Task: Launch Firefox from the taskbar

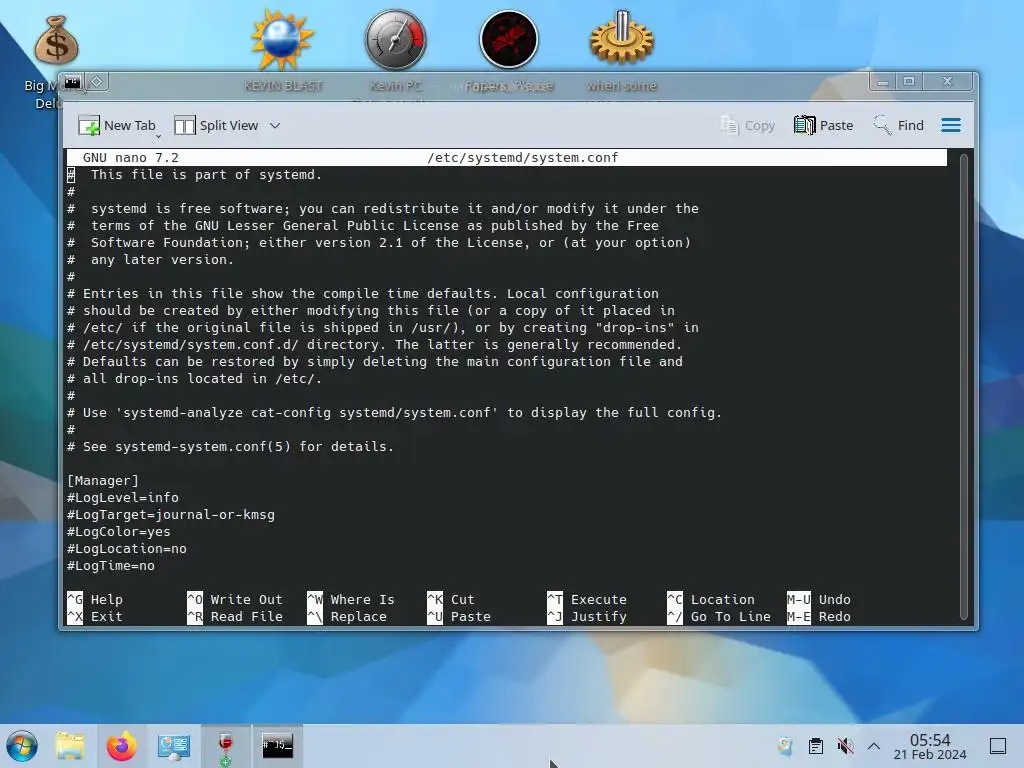Action: [x=121, y=746]
